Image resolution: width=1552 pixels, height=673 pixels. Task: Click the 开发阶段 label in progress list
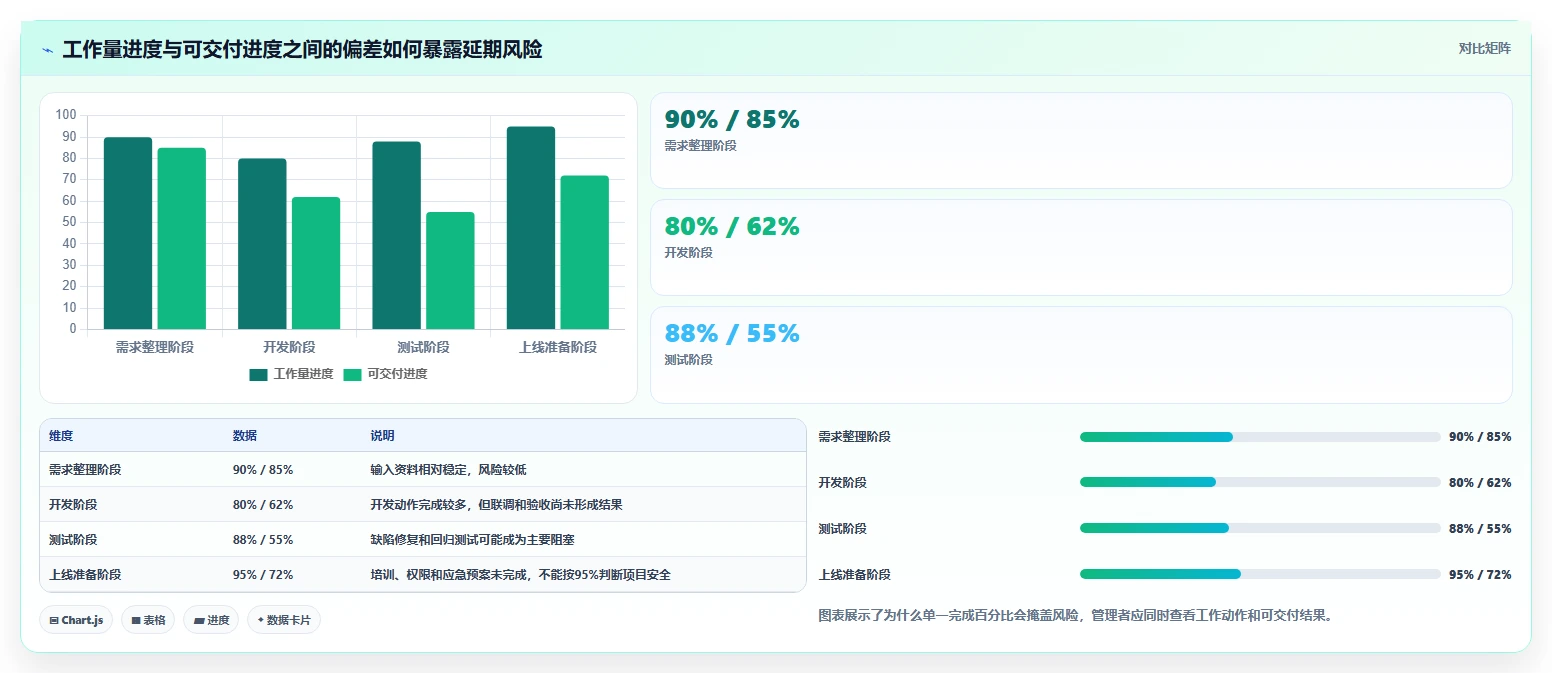(x=843, y=482)
